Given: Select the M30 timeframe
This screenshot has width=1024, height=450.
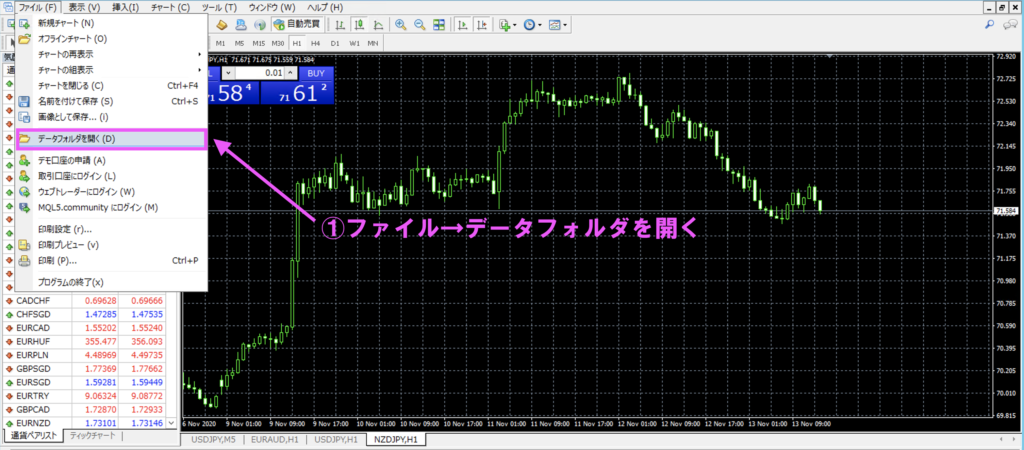Looking at the screenshot, I should click(278, 43).
